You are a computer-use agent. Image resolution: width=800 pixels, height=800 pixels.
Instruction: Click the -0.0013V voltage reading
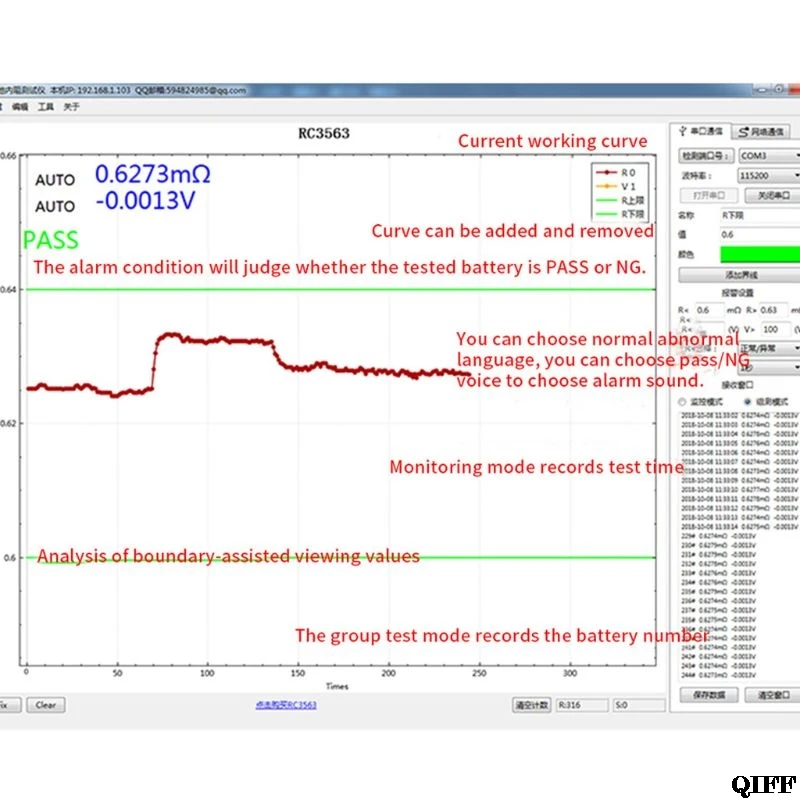[x=145, y=201]
